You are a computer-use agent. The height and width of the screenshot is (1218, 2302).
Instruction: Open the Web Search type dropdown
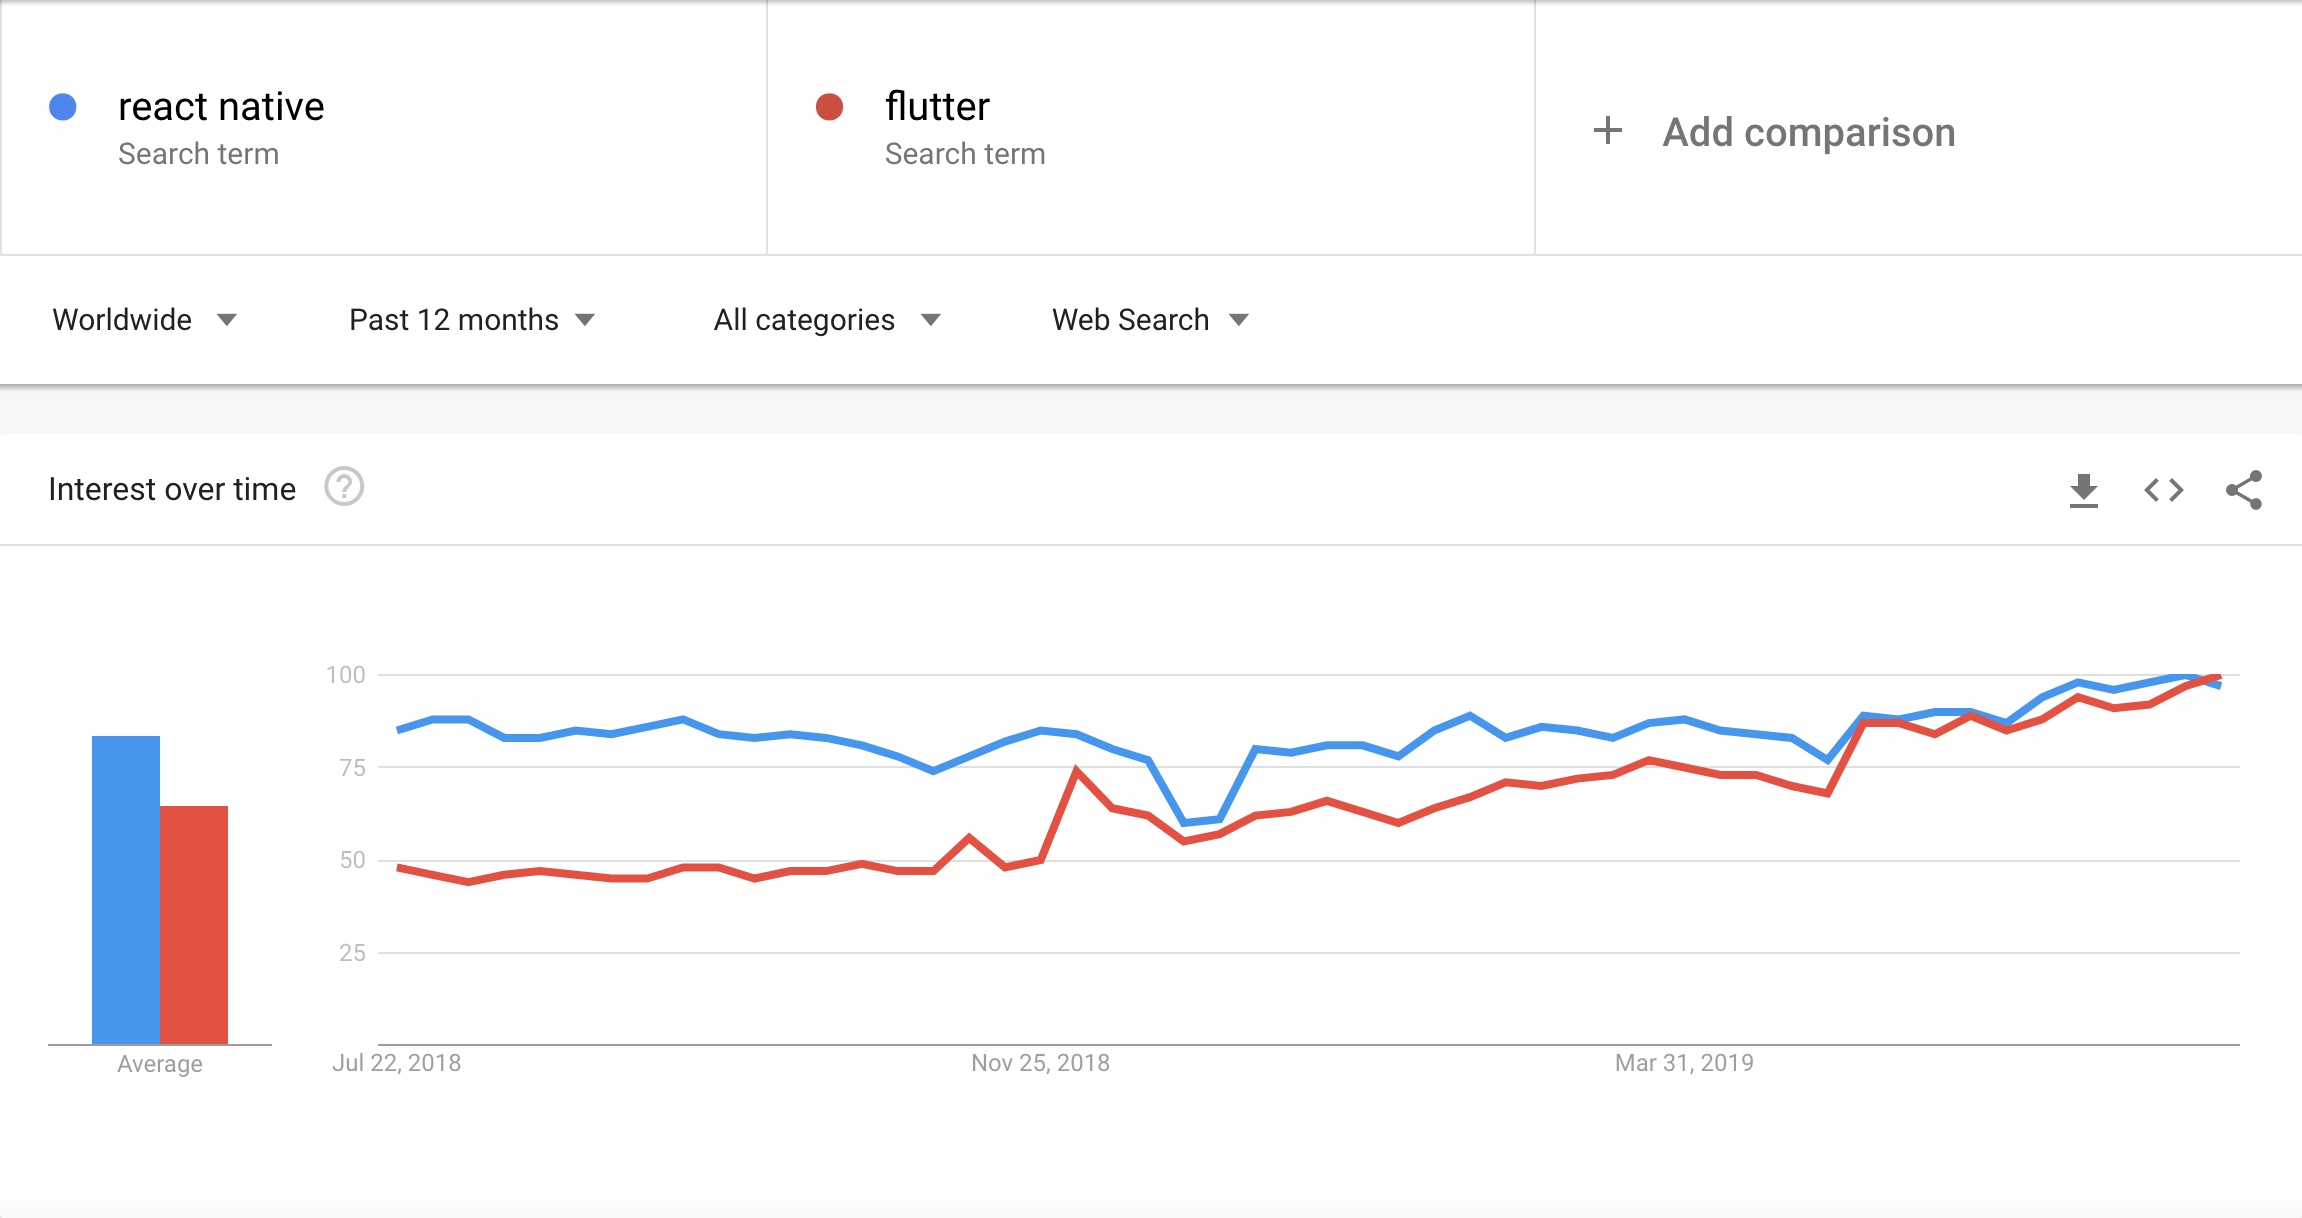tap(1150, 320)
